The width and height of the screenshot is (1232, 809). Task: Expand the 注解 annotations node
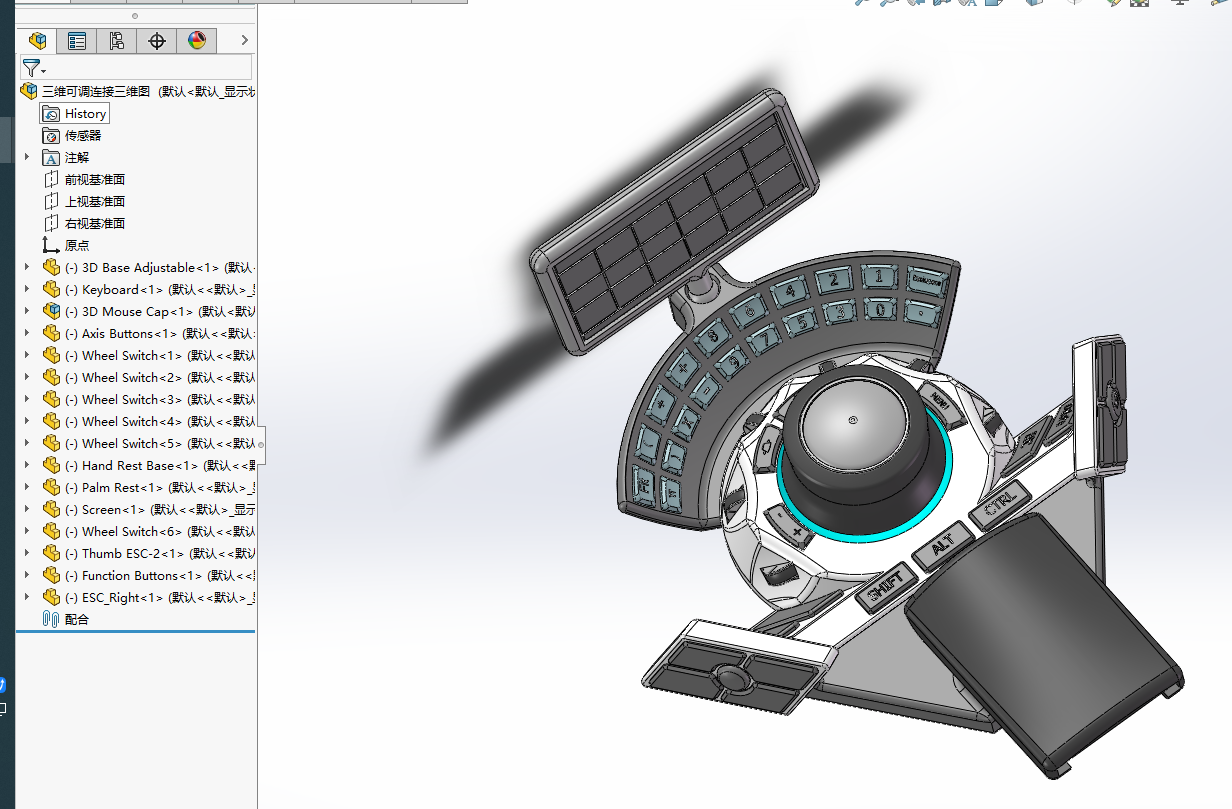(x=27, y=158)
